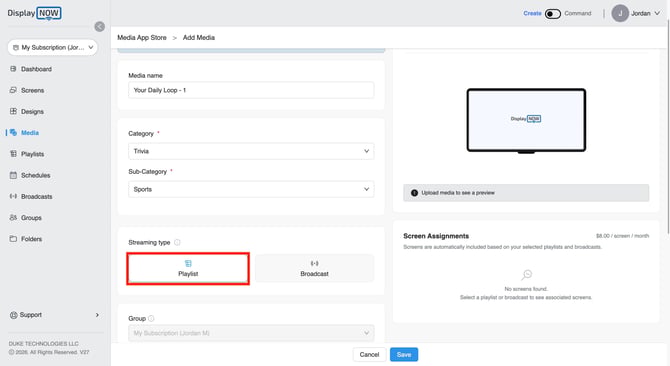The image size is (670, 366).
Task: Open Folders in the sidebar
Action: [x=31, y=239]
